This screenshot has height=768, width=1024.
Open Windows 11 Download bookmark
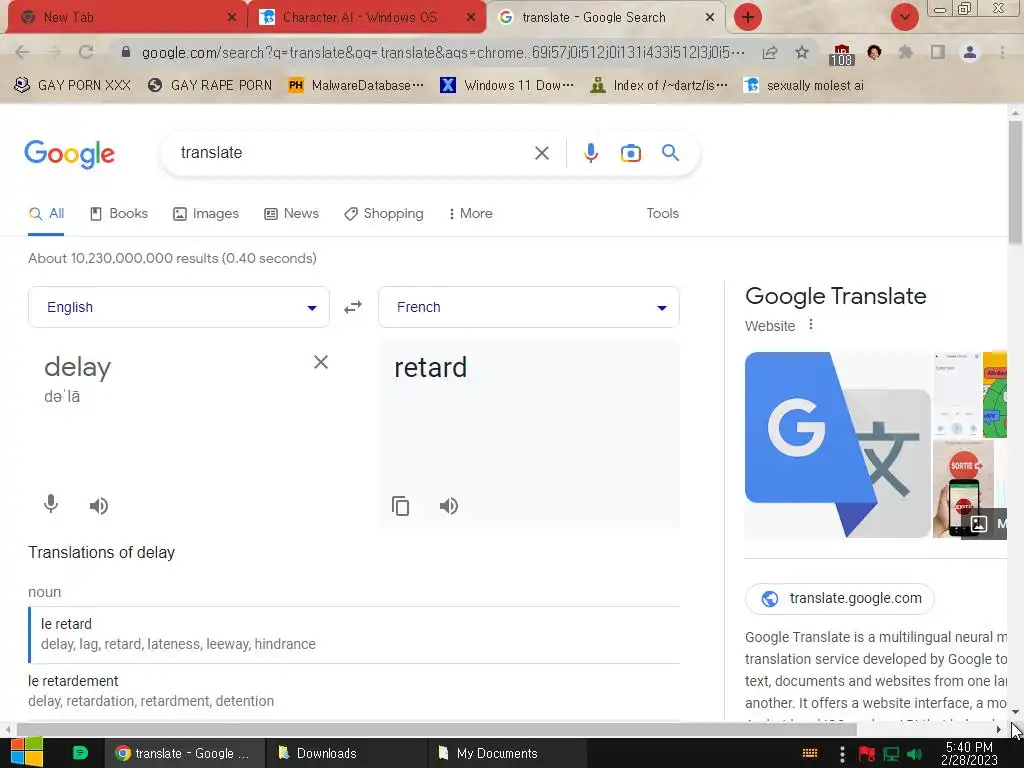point(507,86)
